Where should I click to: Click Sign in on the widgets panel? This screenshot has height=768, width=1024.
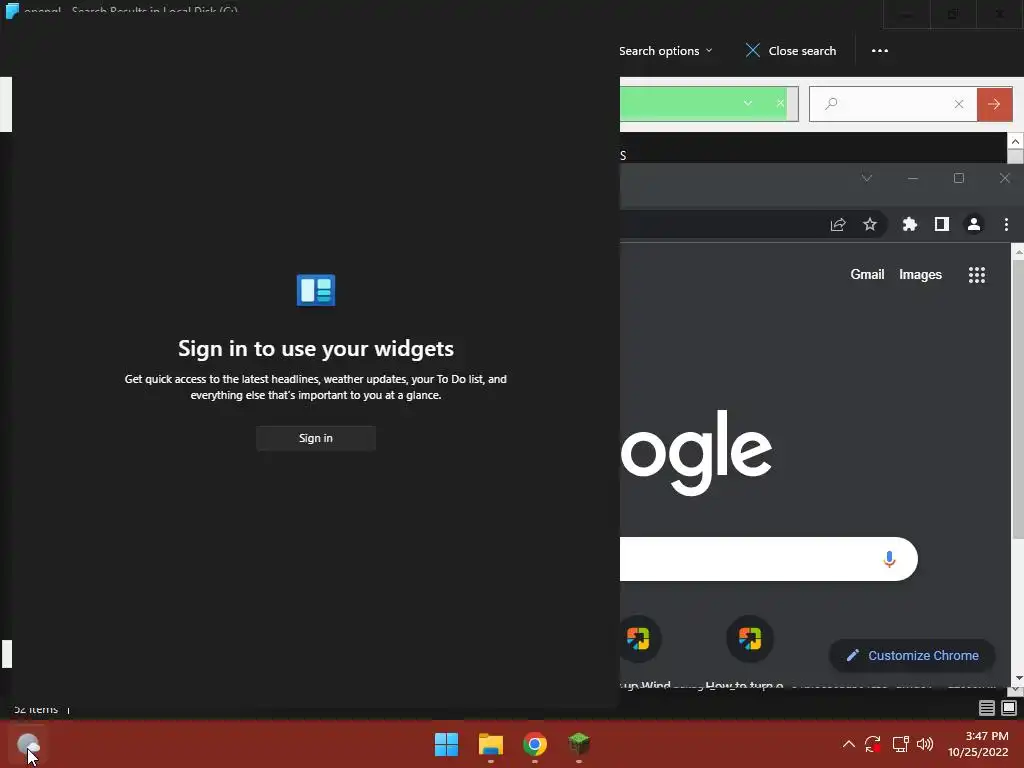coord(315,438)
